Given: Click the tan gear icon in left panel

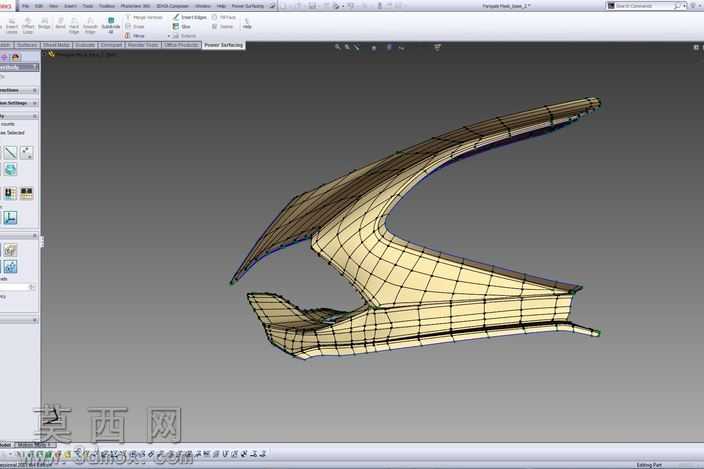Looking at the screenshot, I should [10, 250].
